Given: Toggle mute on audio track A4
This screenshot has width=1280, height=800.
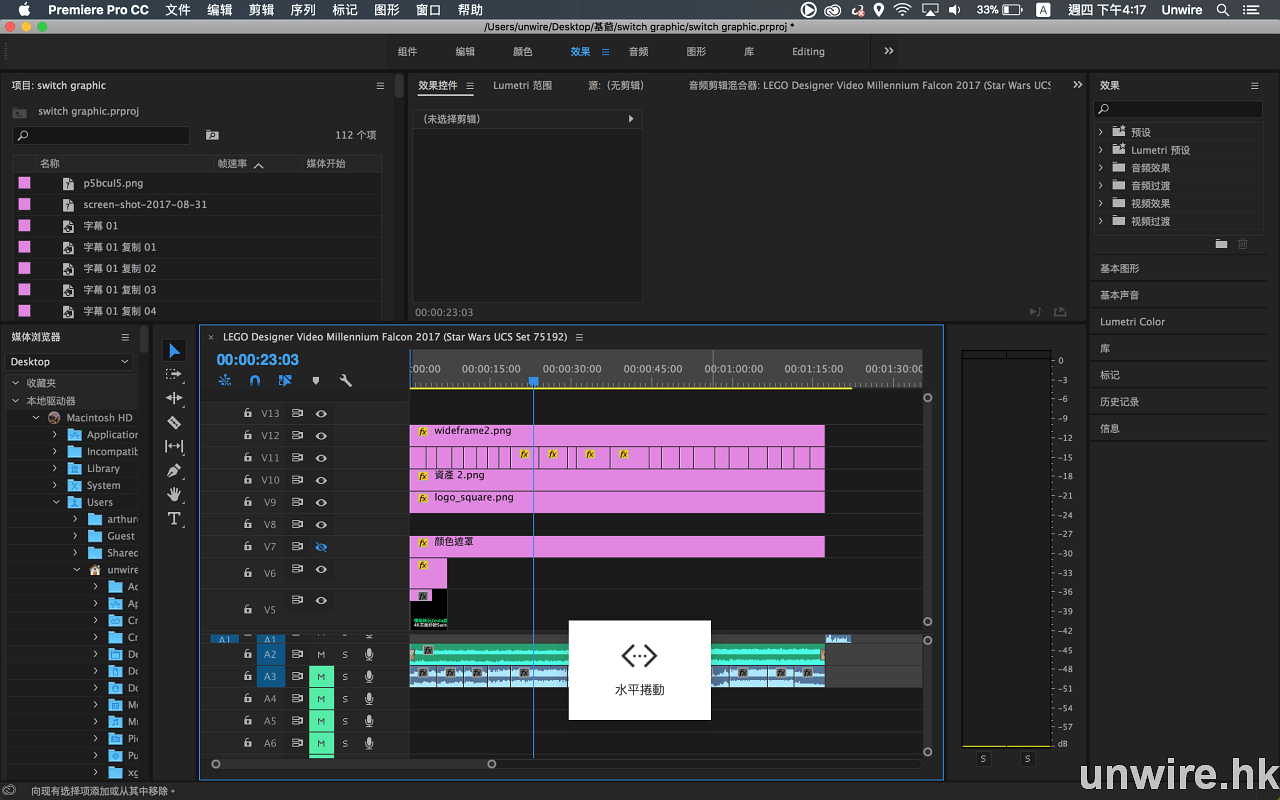Looking at the screenshot, I should click(321, 699).
